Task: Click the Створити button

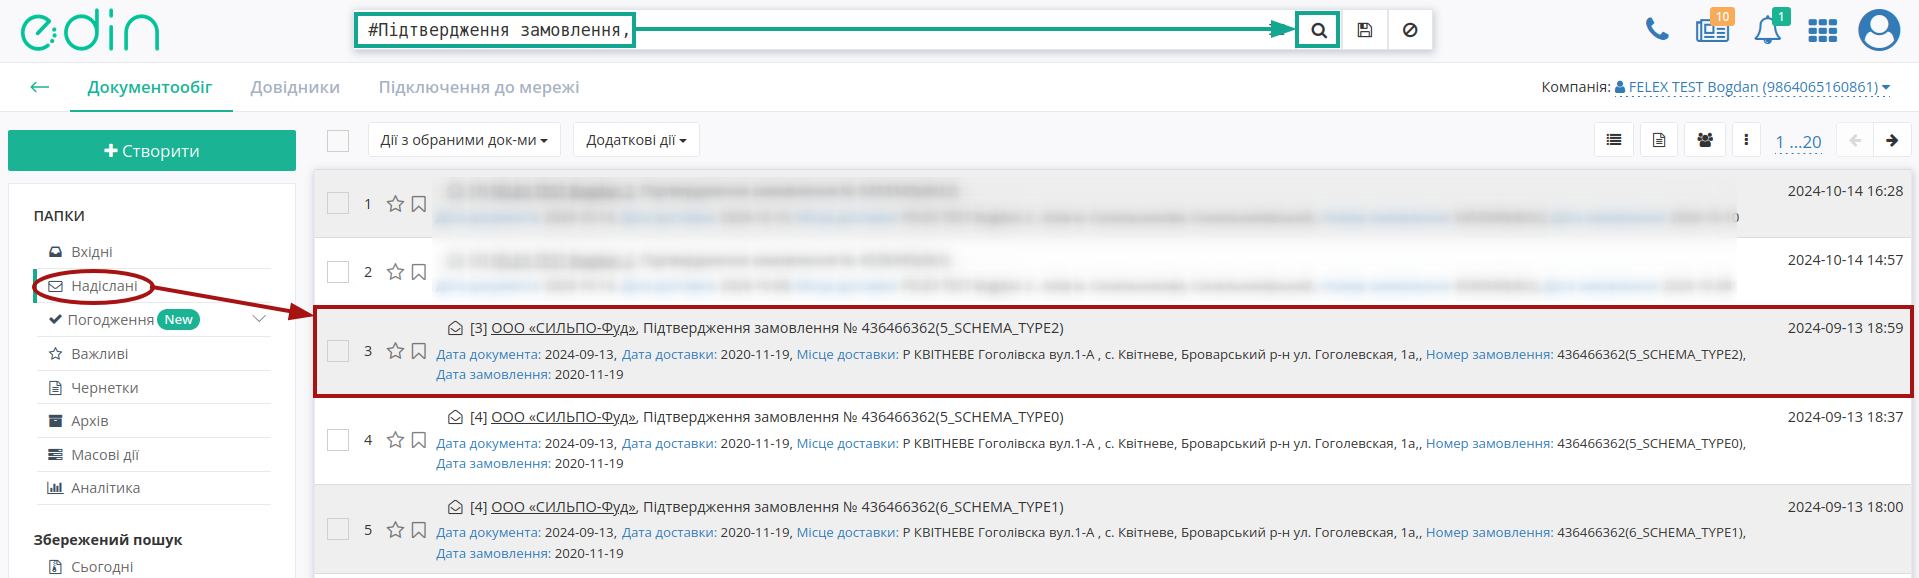Action: pyautogui.click(x=152, y=151)
